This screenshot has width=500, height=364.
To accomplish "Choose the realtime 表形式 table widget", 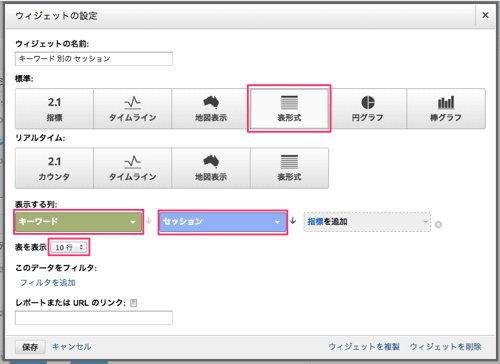I will coord(289,168).
